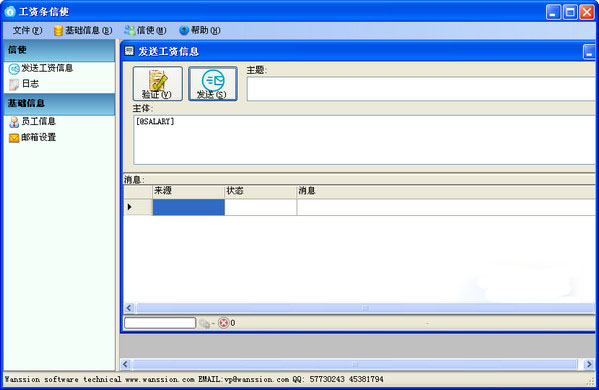This screenshot has width=599, height=390.
Task: Open the 文件(F) menu
Action: [27, 30]
